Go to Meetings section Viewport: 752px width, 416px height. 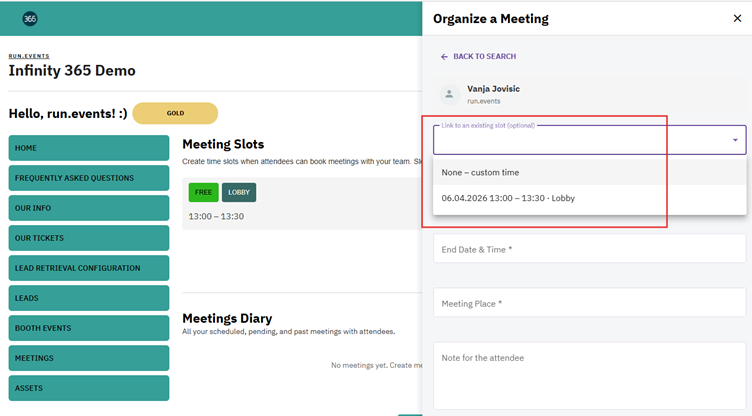click(89, 358)
